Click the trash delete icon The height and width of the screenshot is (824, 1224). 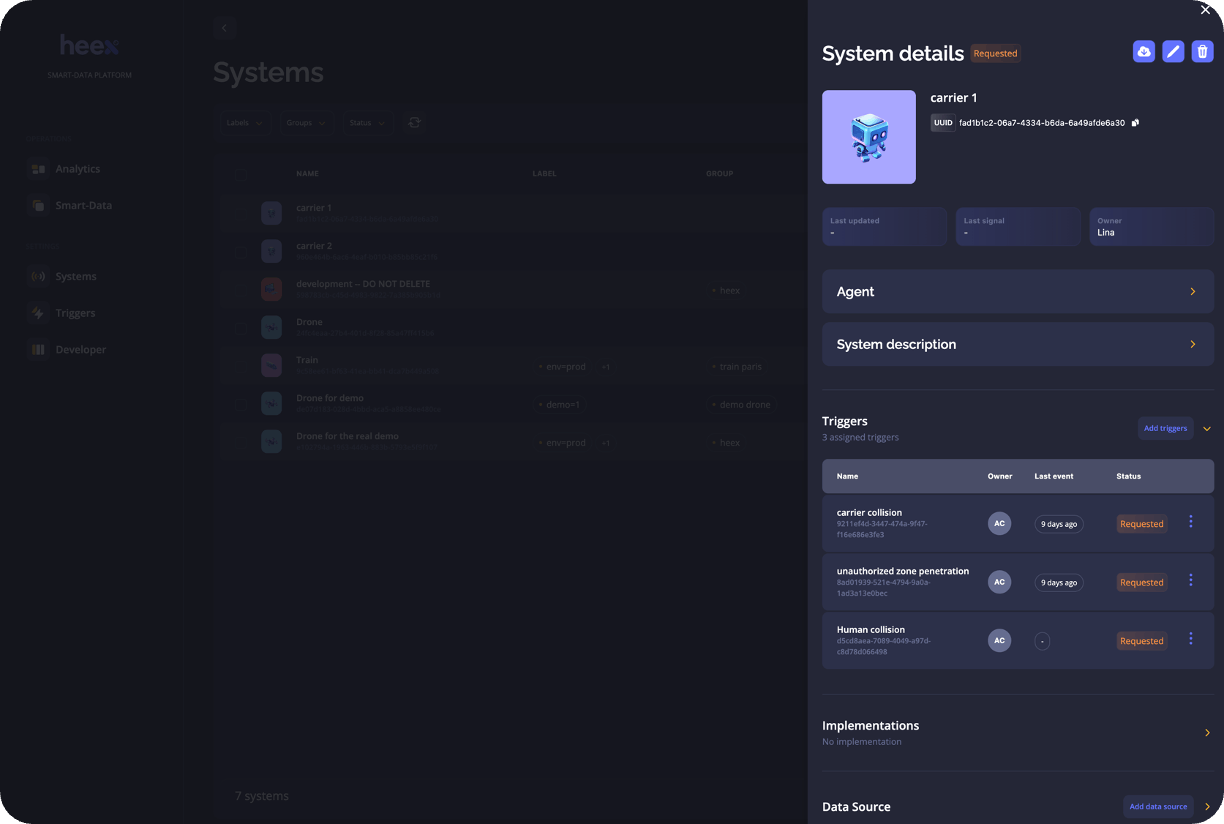tap(1203, 51)
